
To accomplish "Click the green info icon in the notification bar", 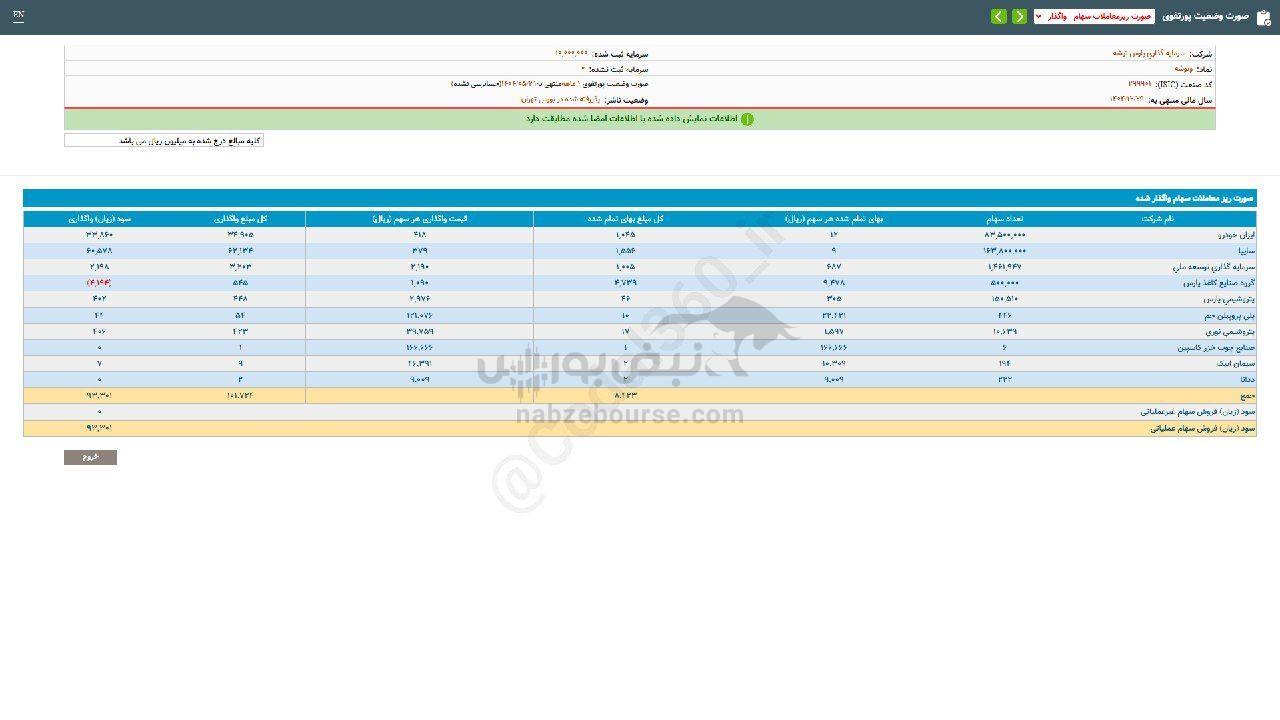I will click(747, 119).
